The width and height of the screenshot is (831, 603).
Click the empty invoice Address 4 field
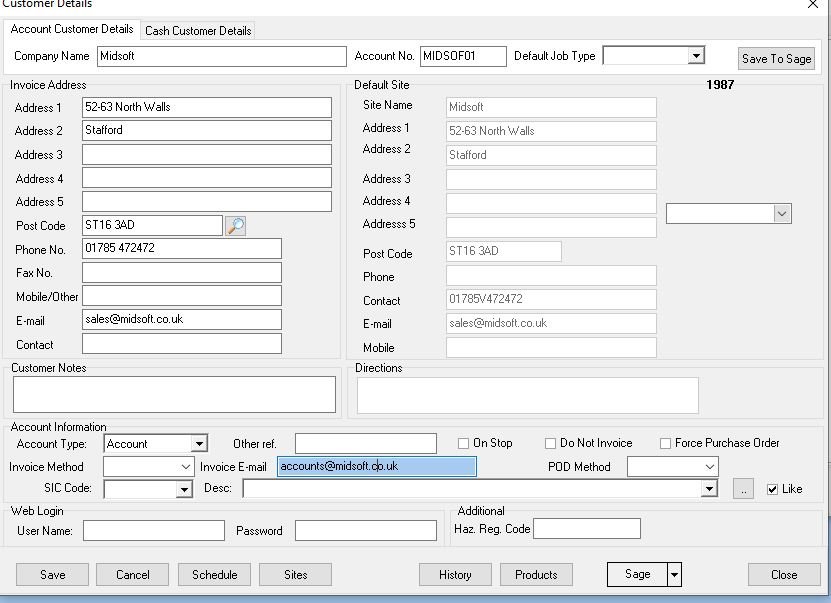207,178
